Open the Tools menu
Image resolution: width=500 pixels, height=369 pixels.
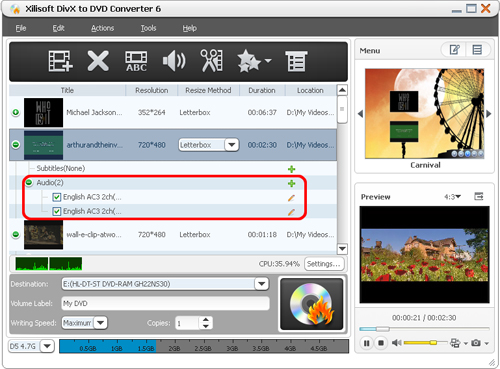pos(148,28)
